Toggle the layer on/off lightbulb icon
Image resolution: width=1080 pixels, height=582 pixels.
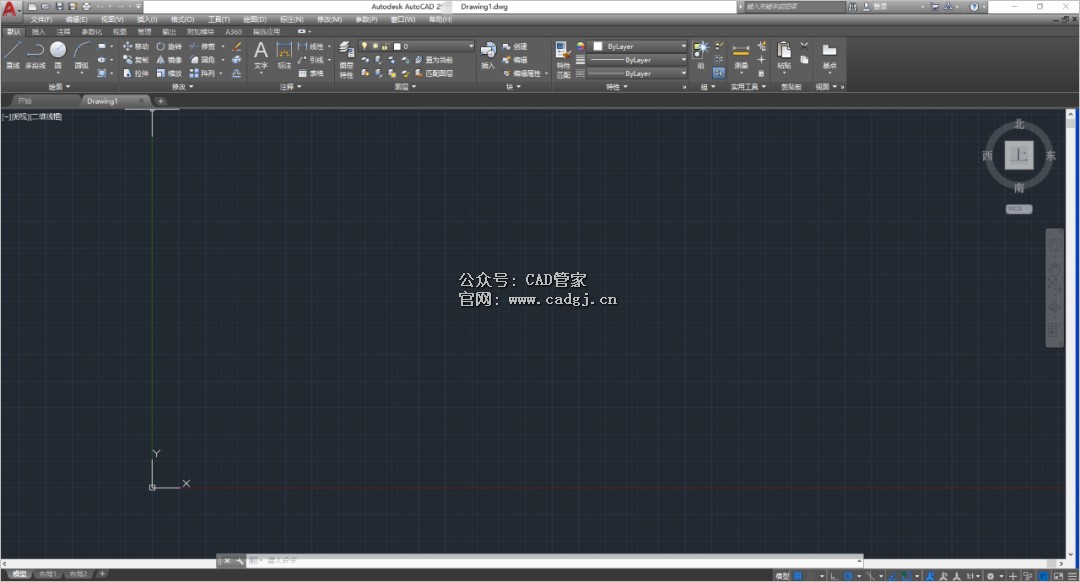(364, 46)
